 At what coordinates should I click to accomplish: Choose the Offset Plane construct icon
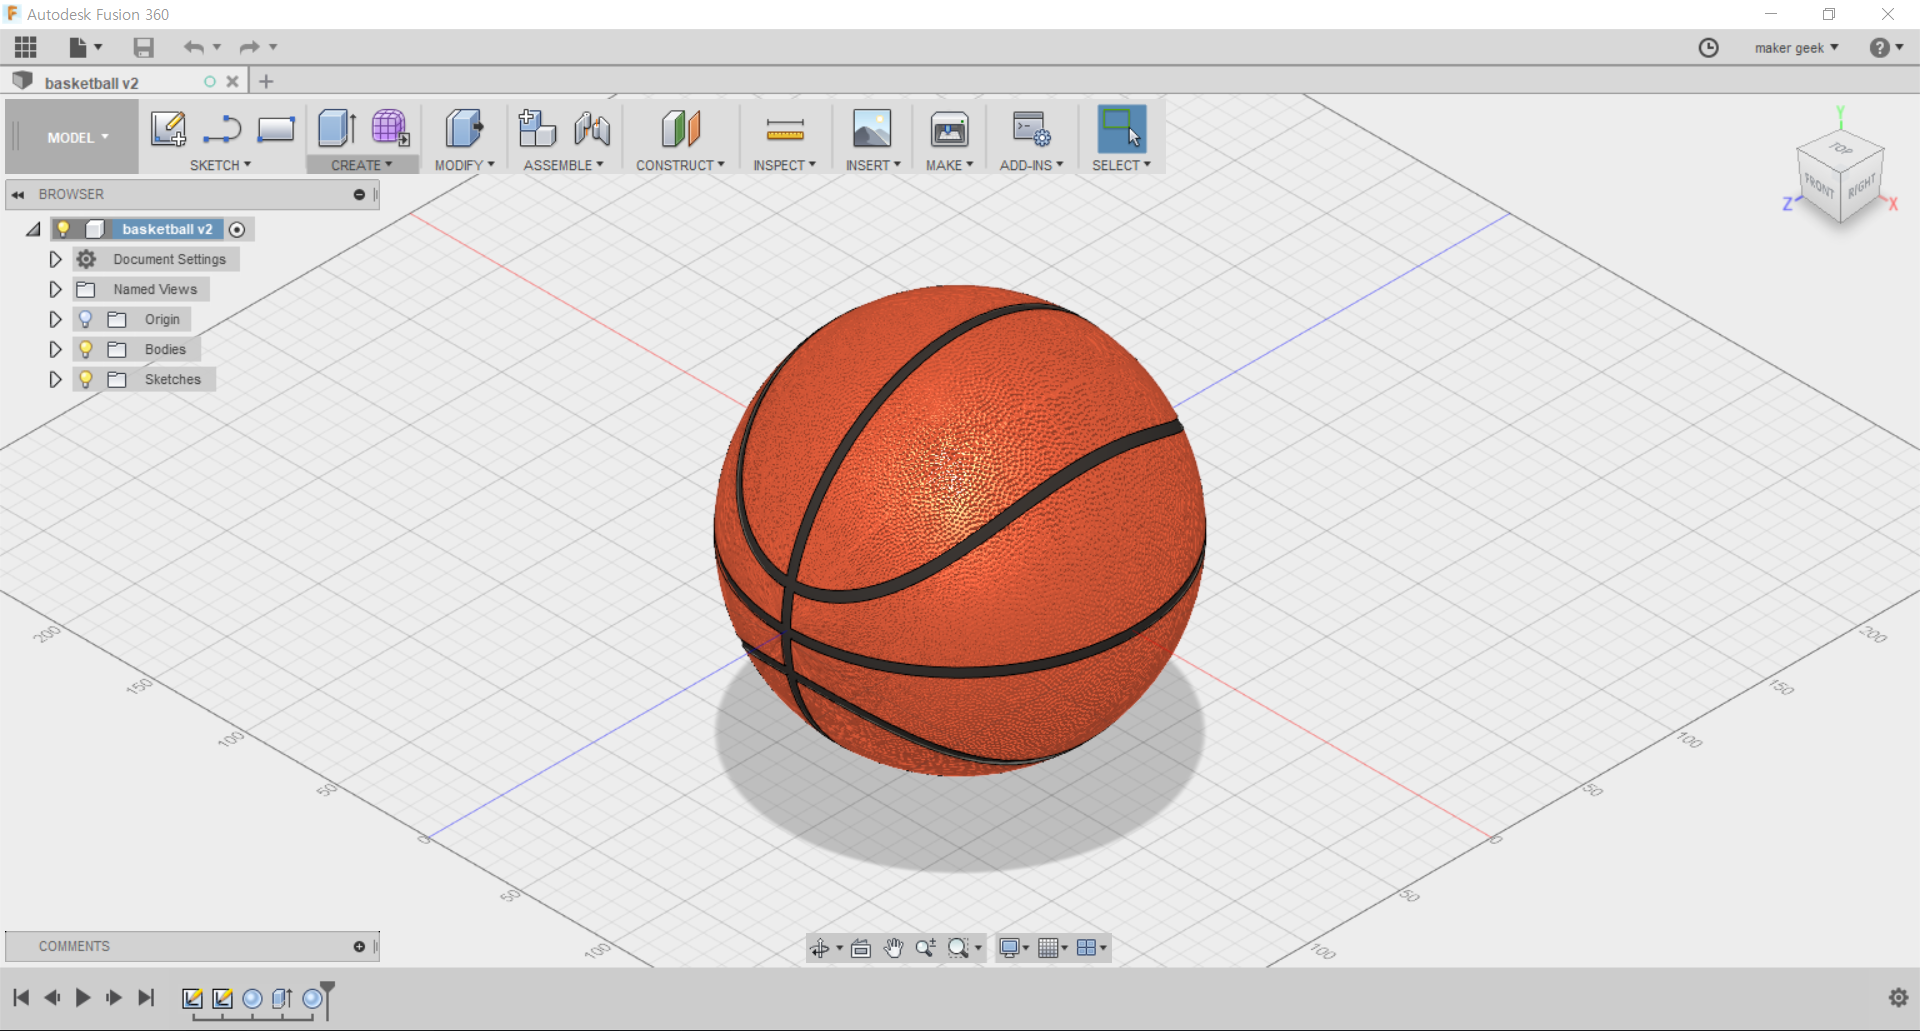click(681, 129)
